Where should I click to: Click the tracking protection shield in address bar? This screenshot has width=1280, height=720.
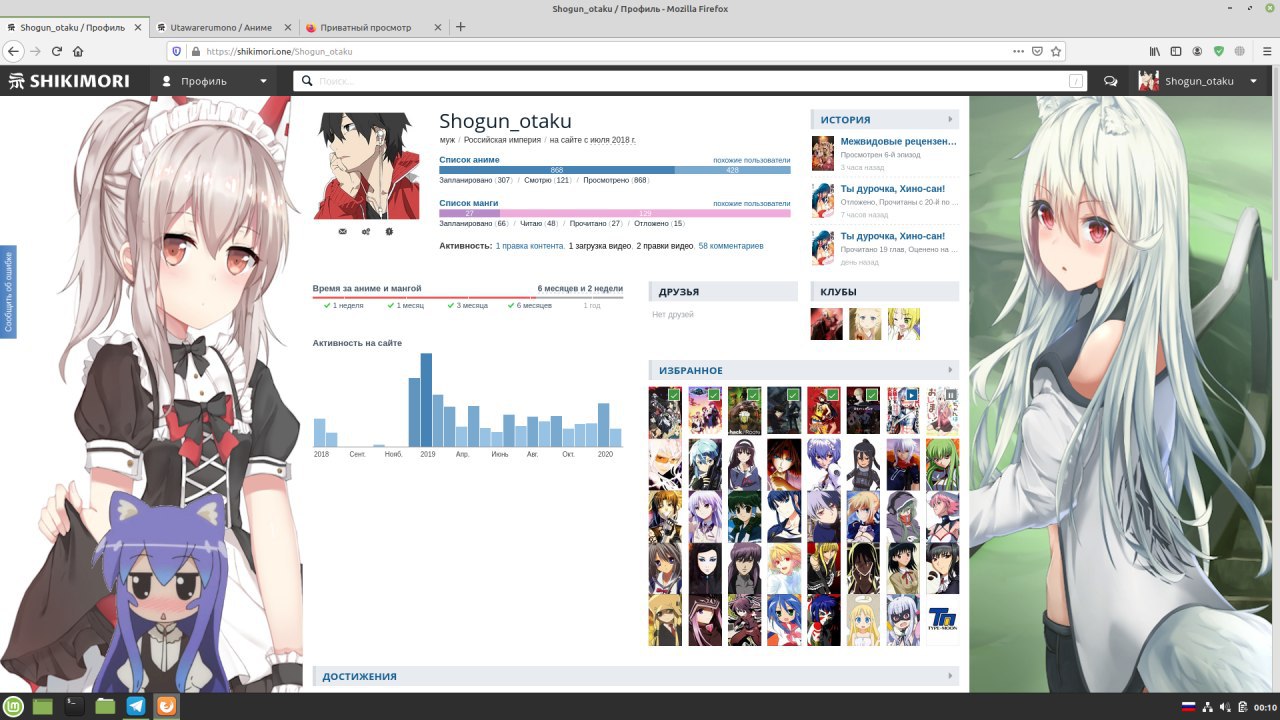(x=177, y=51)
